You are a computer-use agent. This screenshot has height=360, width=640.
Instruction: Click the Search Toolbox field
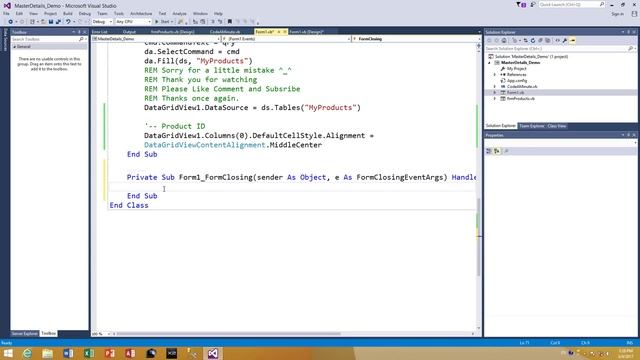[48, 39]
